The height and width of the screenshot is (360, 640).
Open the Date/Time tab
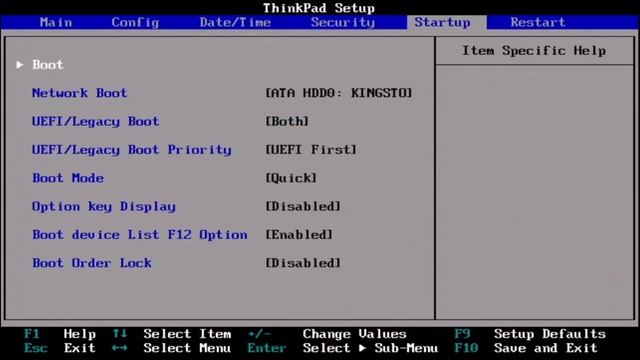(x=235, y=22)
